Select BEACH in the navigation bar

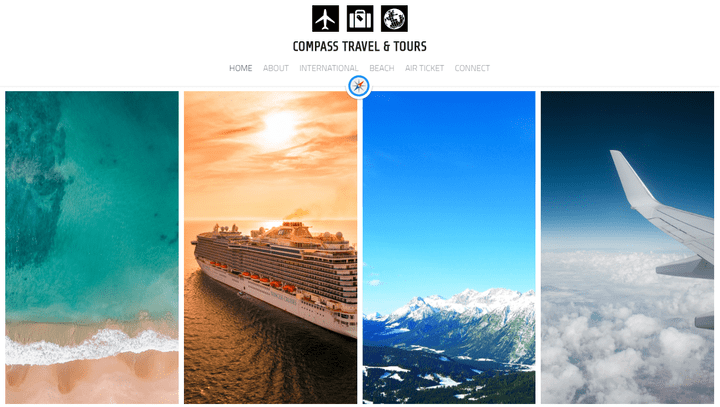(x=382, y=68)
